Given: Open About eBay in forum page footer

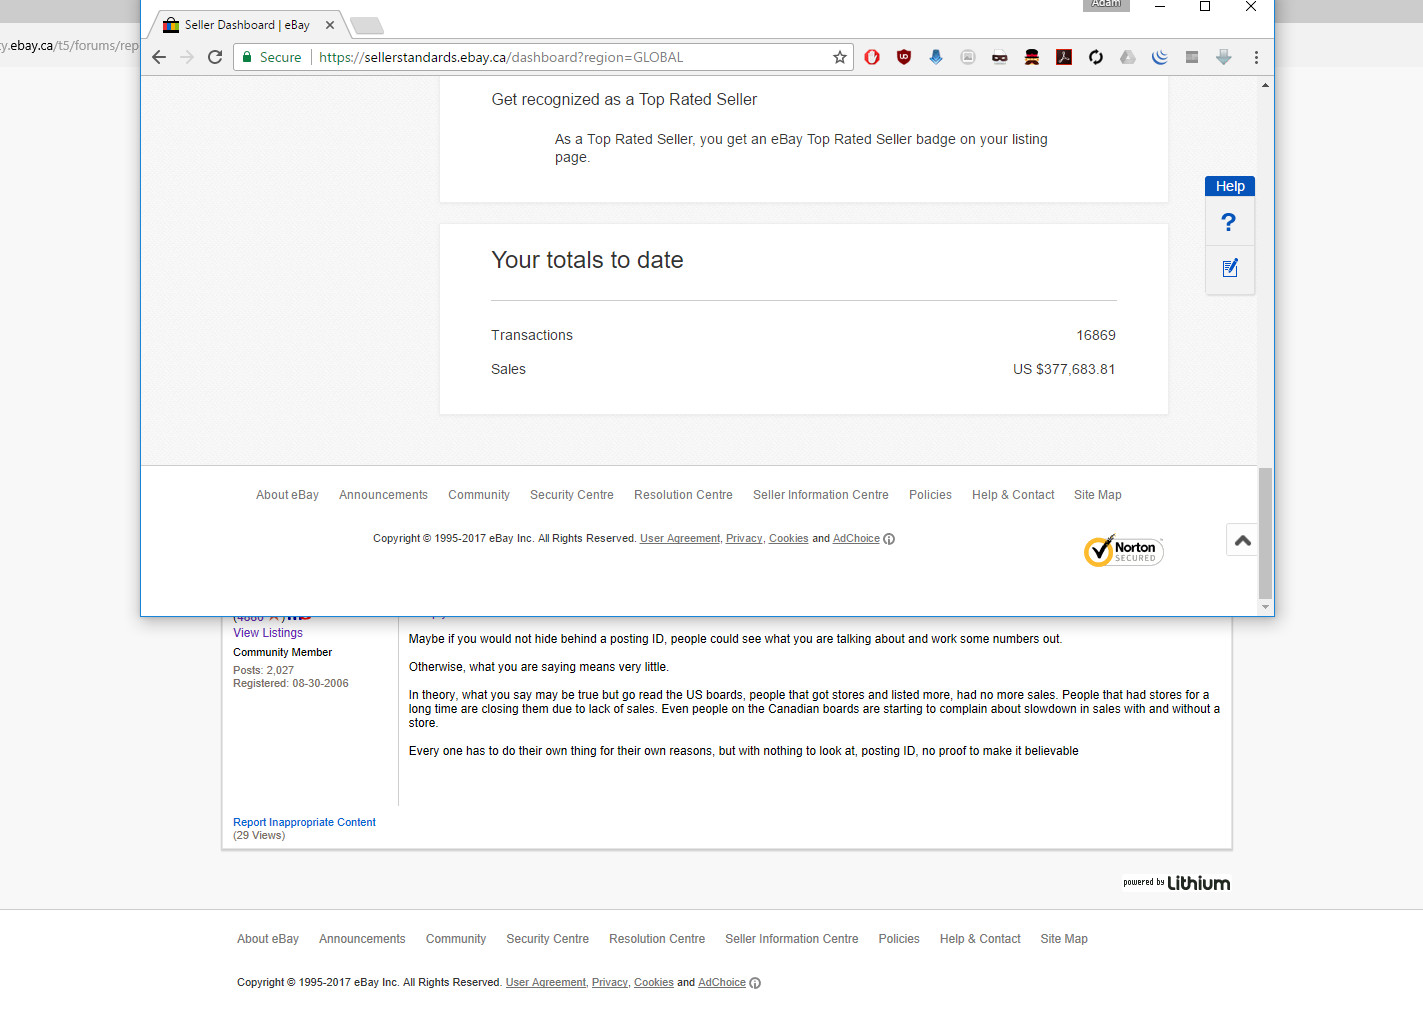Looking at the screenshot, I should (268, 939).
